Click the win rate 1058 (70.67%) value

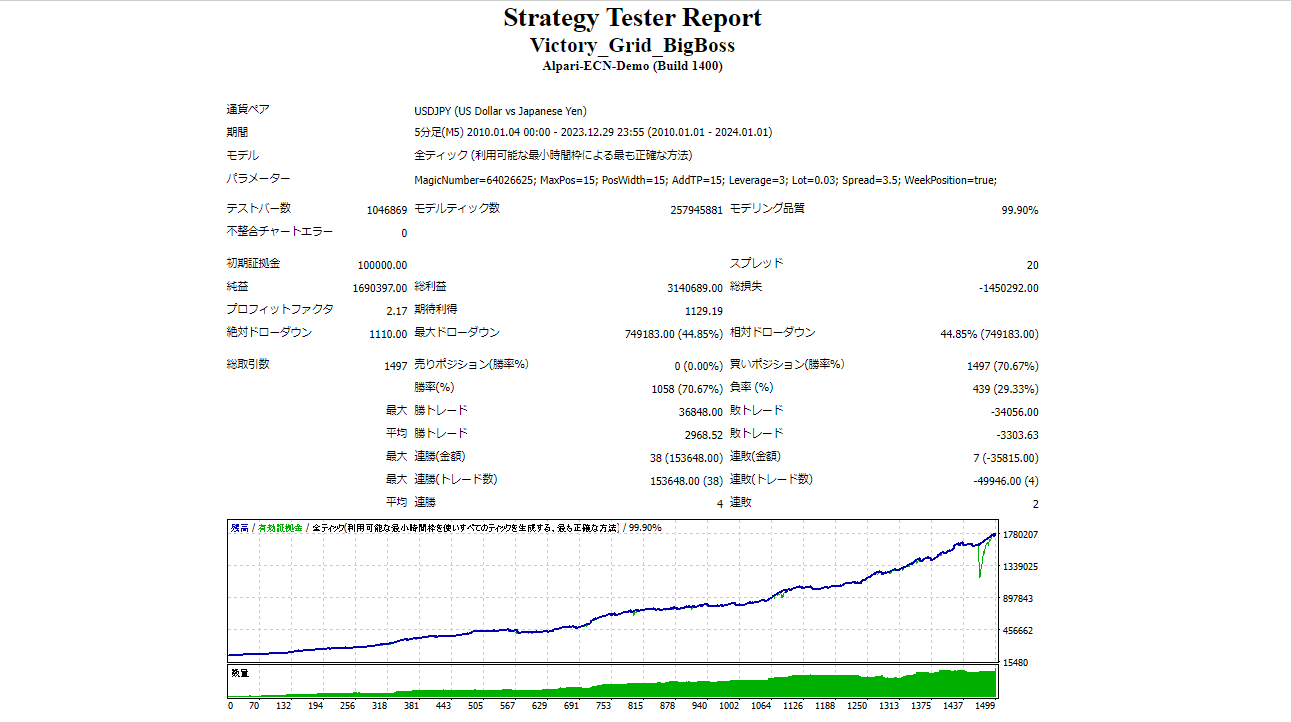click(686, 389)
